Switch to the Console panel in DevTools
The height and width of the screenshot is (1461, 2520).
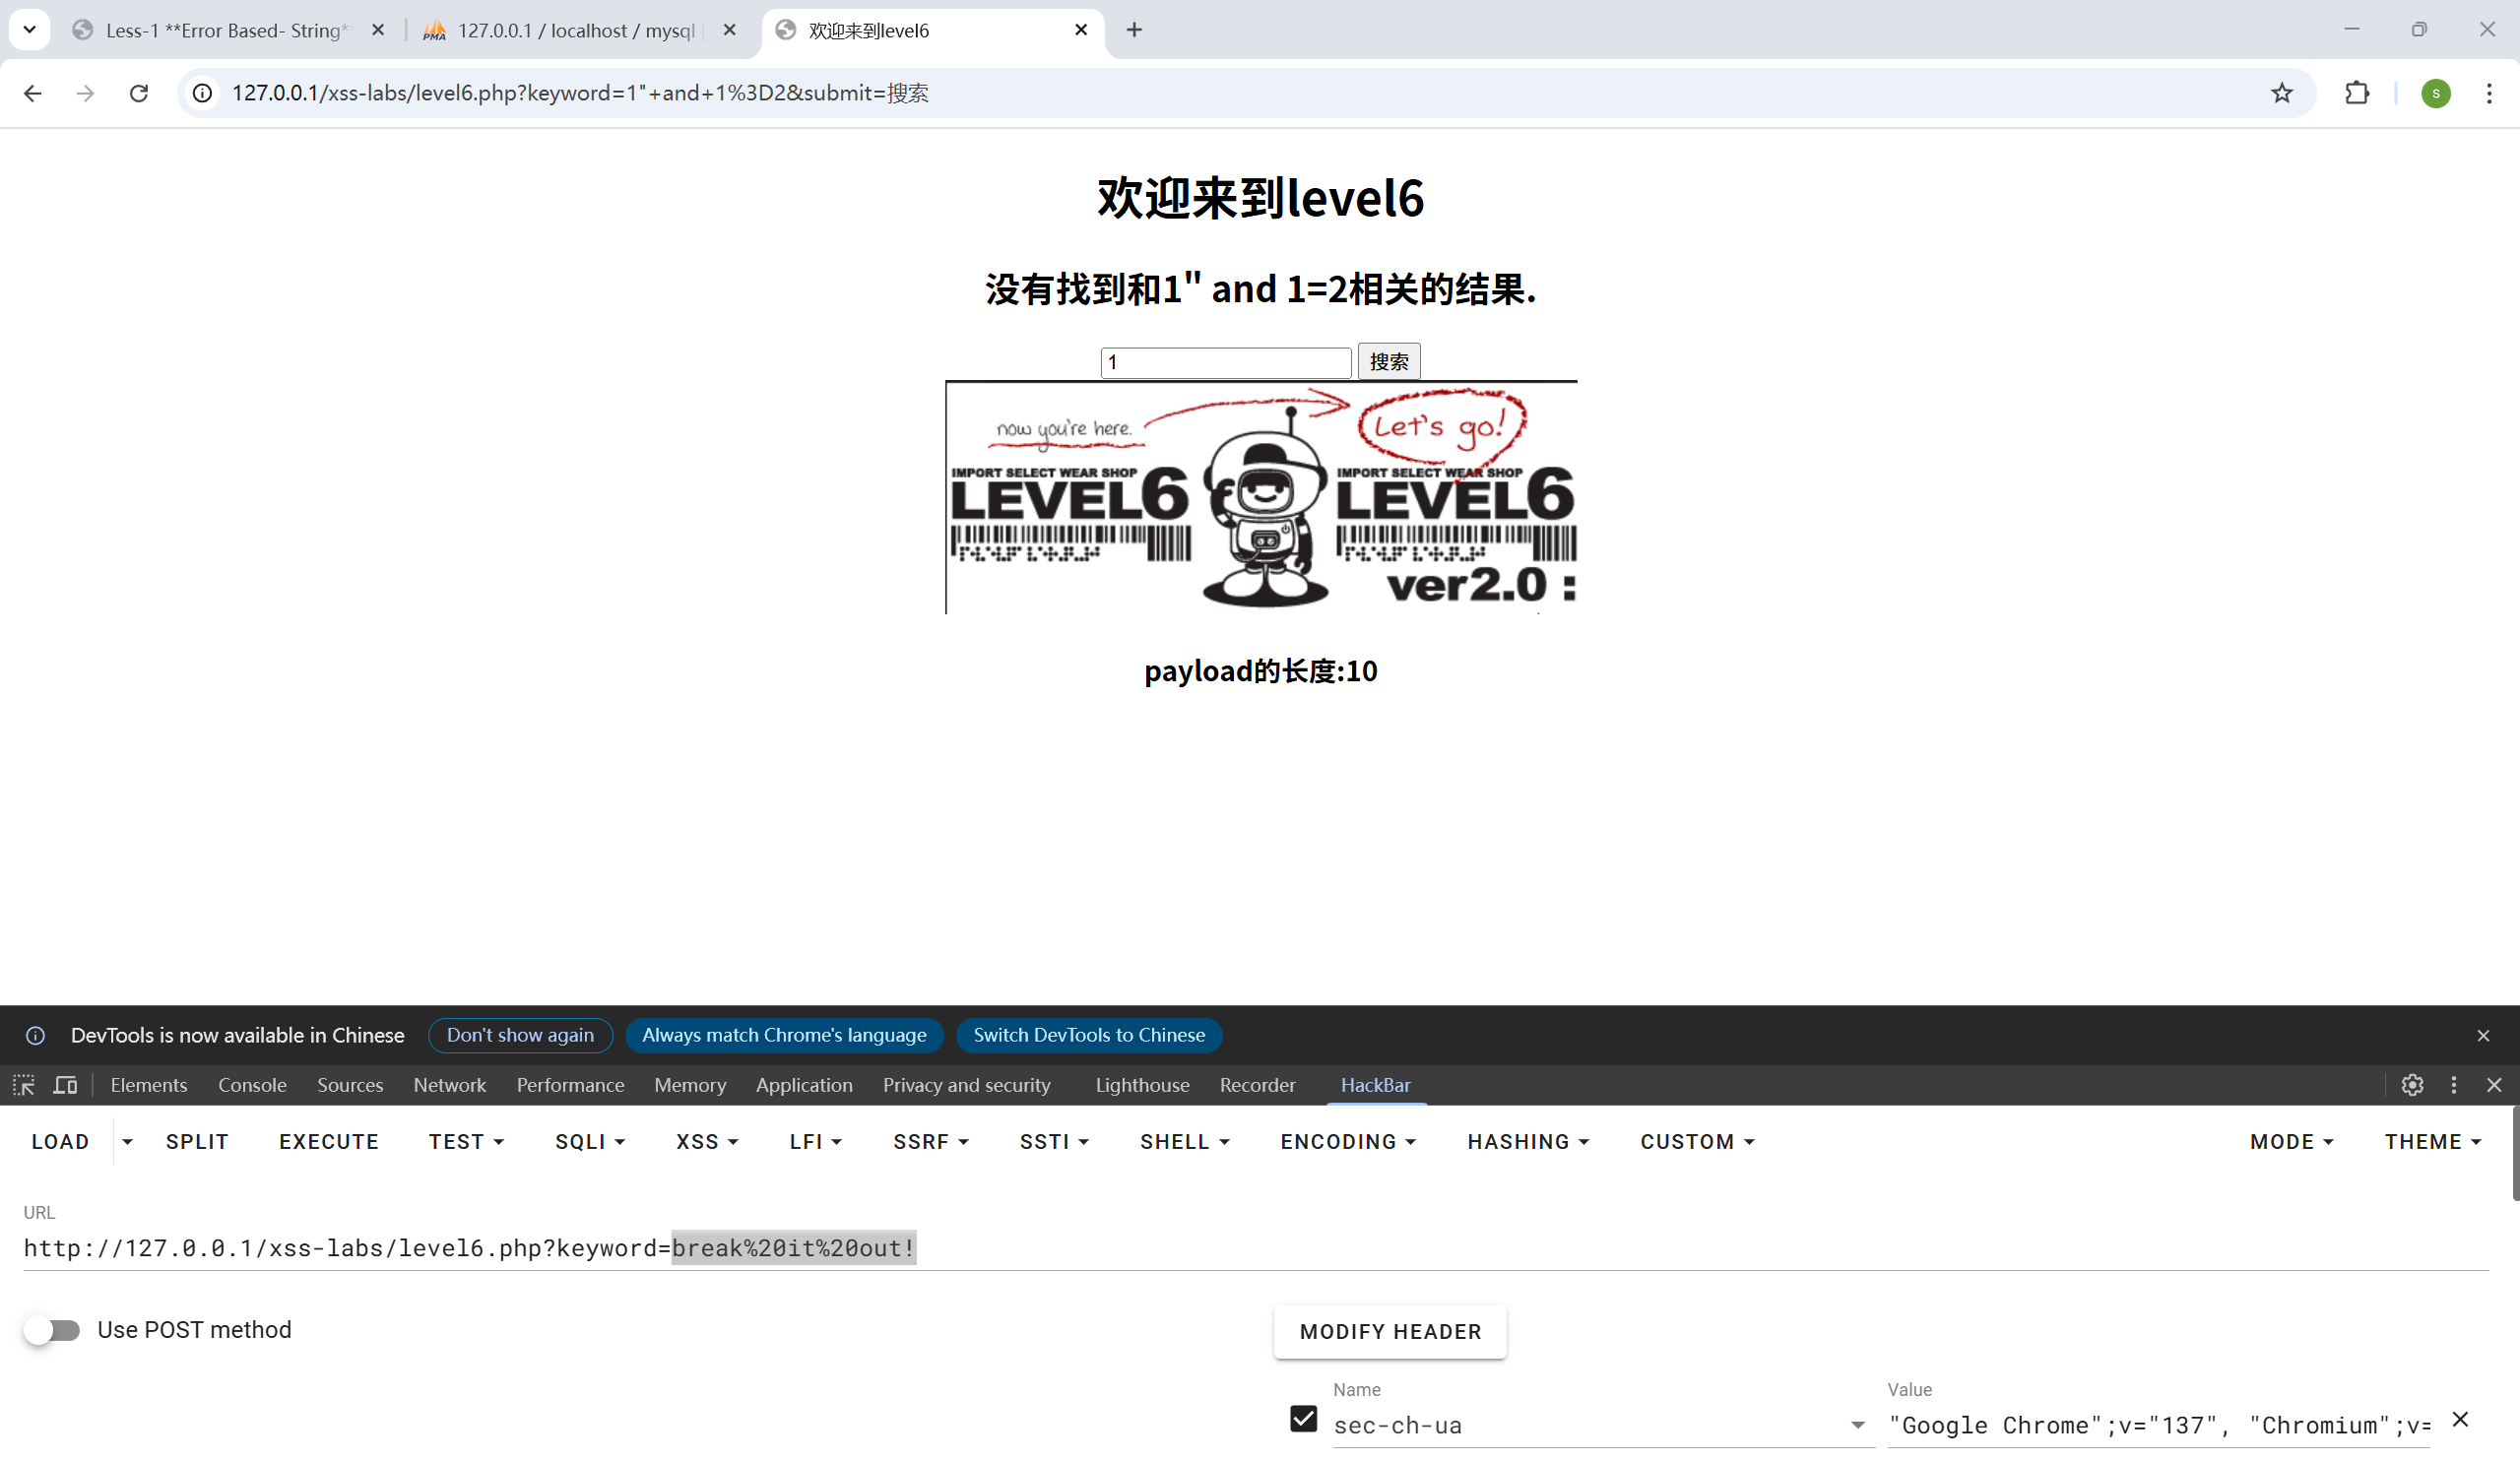tap(252, 1085)
